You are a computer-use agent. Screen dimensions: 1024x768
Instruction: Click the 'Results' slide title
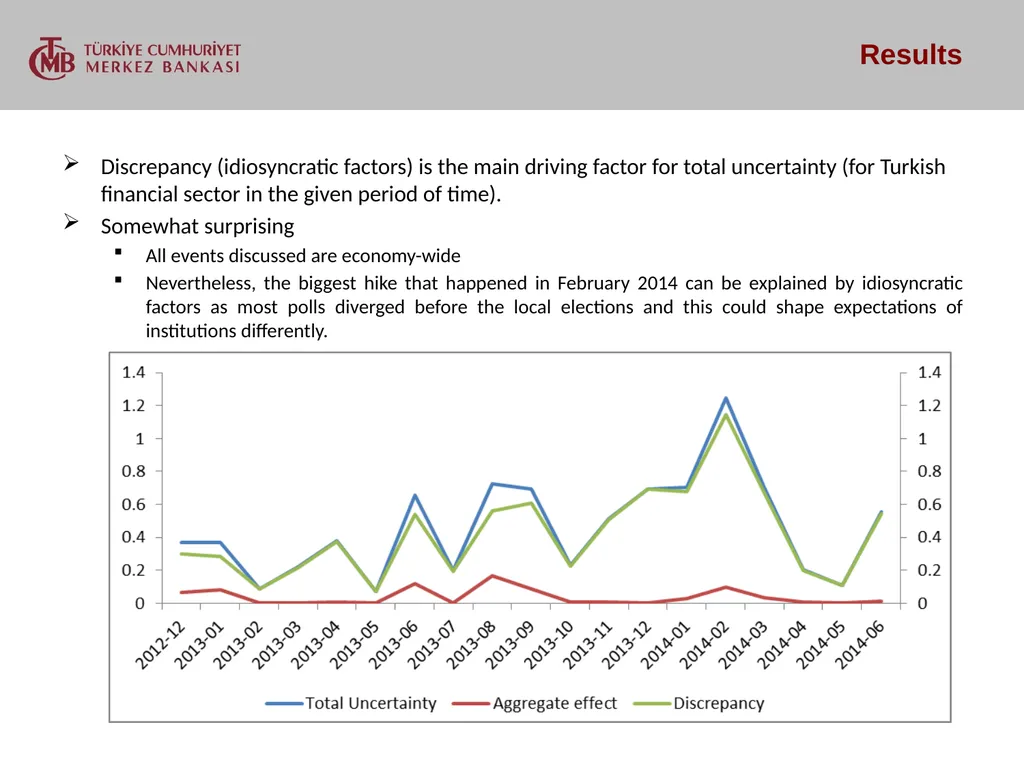coord(910,55)
